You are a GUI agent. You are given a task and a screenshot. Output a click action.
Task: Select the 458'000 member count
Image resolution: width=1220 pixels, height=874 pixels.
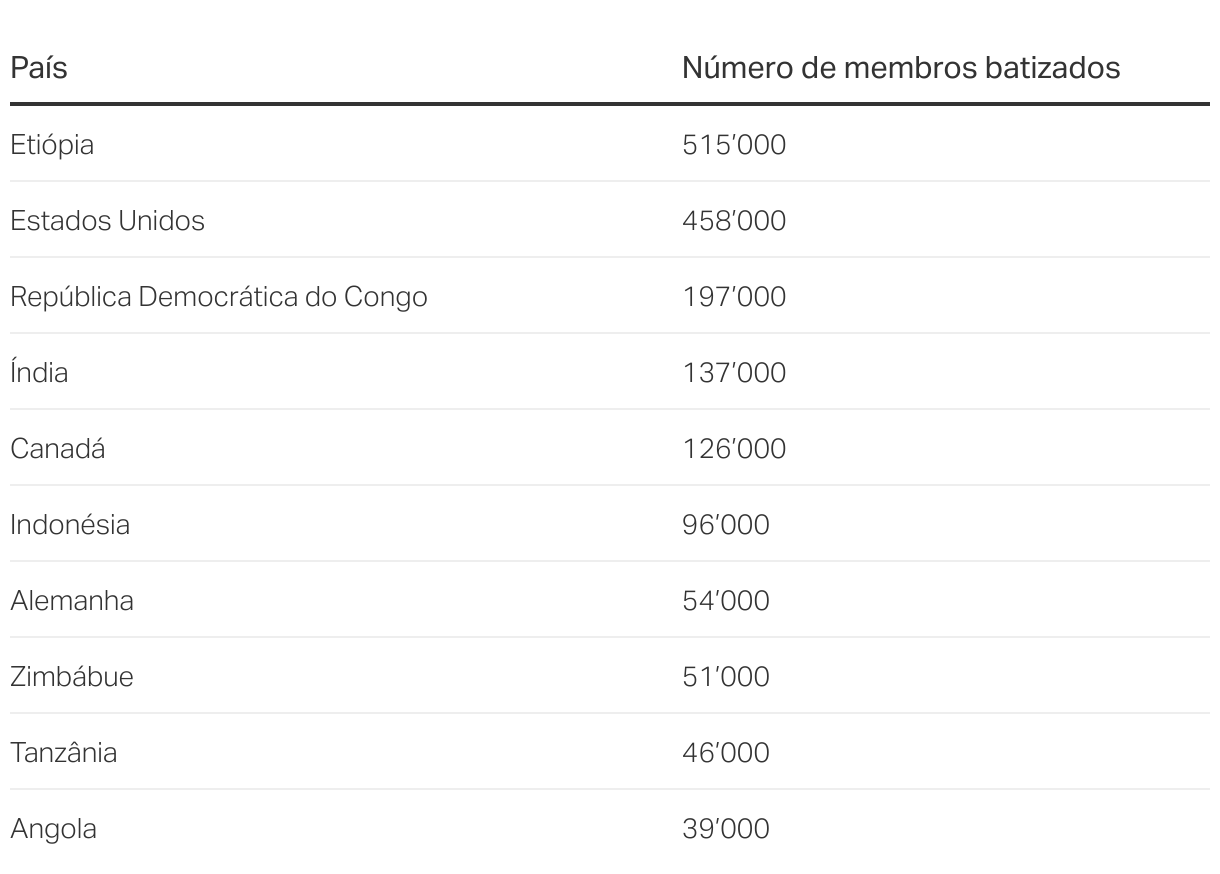click(734, 220)
